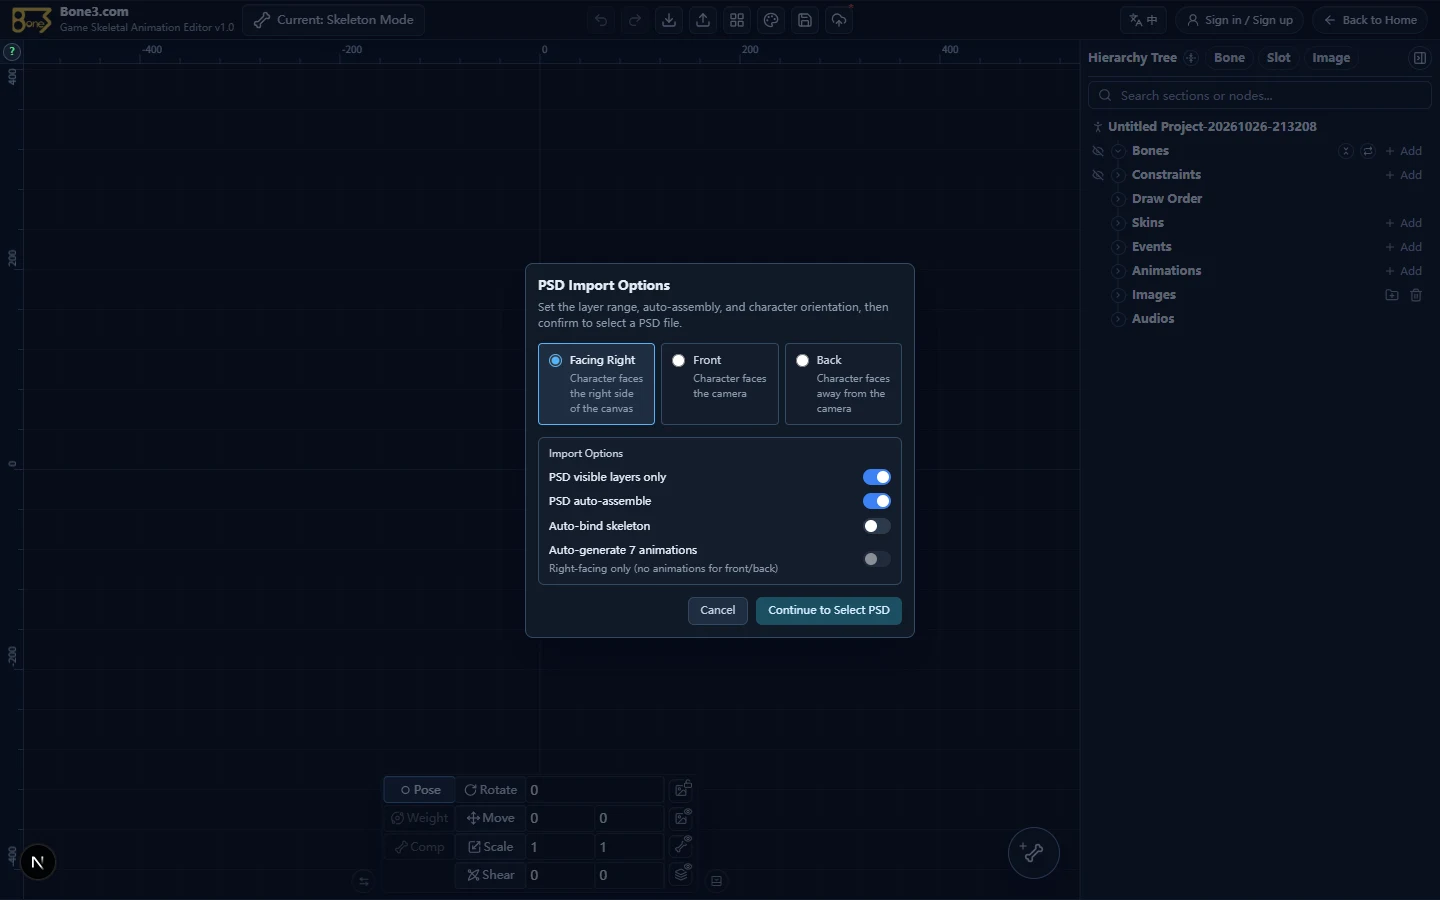Toggle PSD visible layers only switch
The width and height of the screenshot is (1440, 900).
877,477
